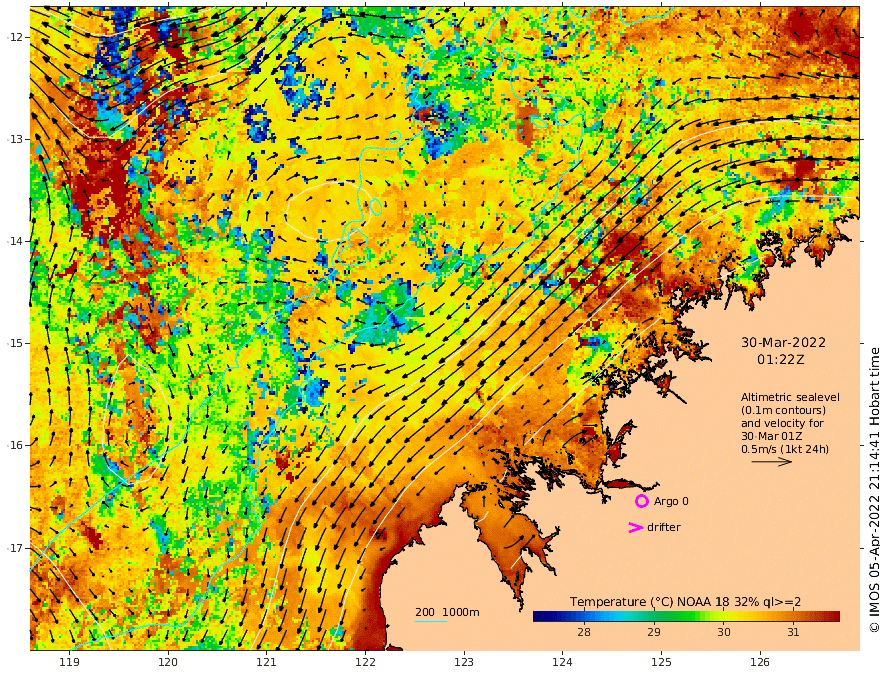Click the '200 1000m' isobath label

click(447, 612)
